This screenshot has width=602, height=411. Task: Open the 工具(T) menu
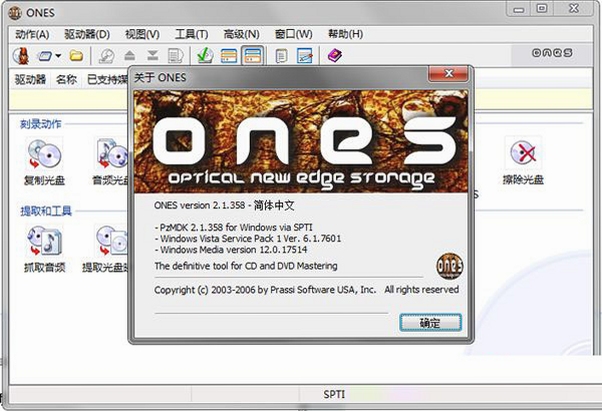click(x=191, y=34)
